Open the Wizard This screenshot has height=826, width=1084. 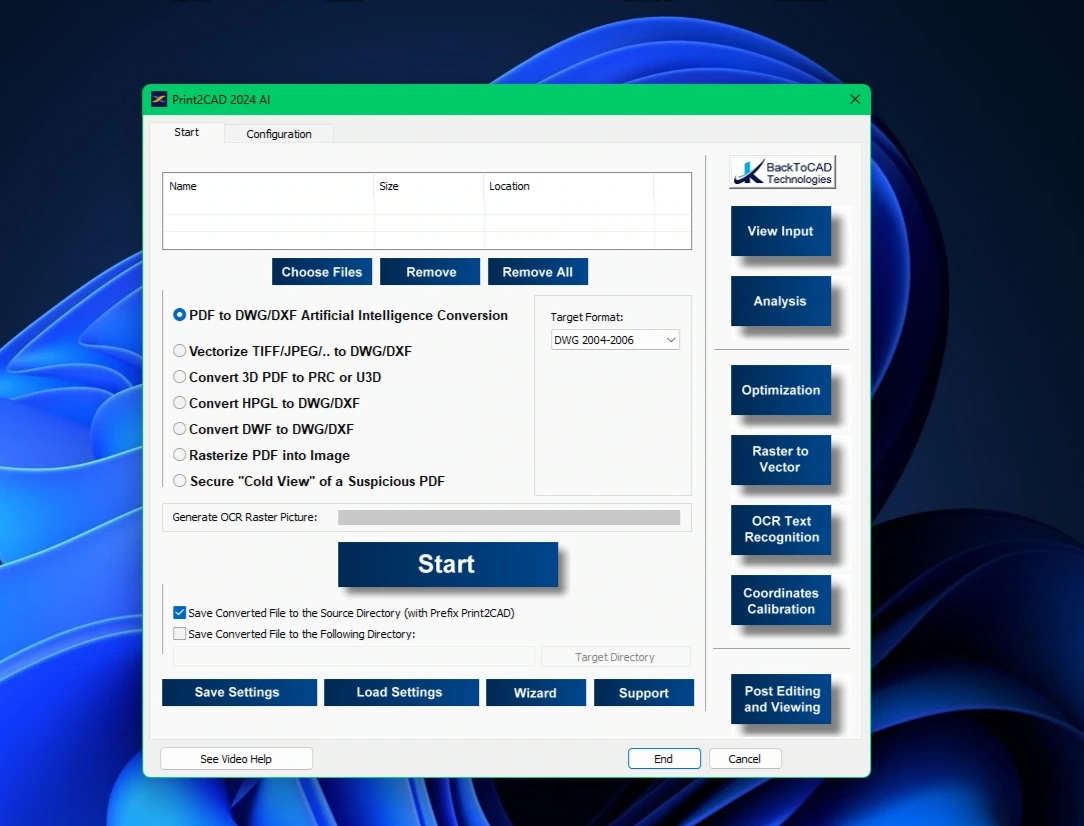536,693
